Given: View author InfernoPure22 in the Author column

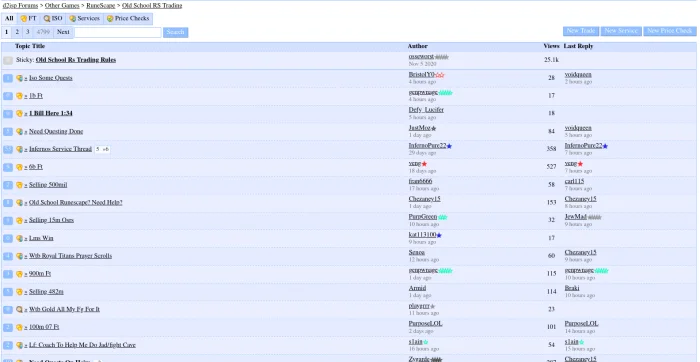Looking at the screenshot, I should (x=427, y=146).
